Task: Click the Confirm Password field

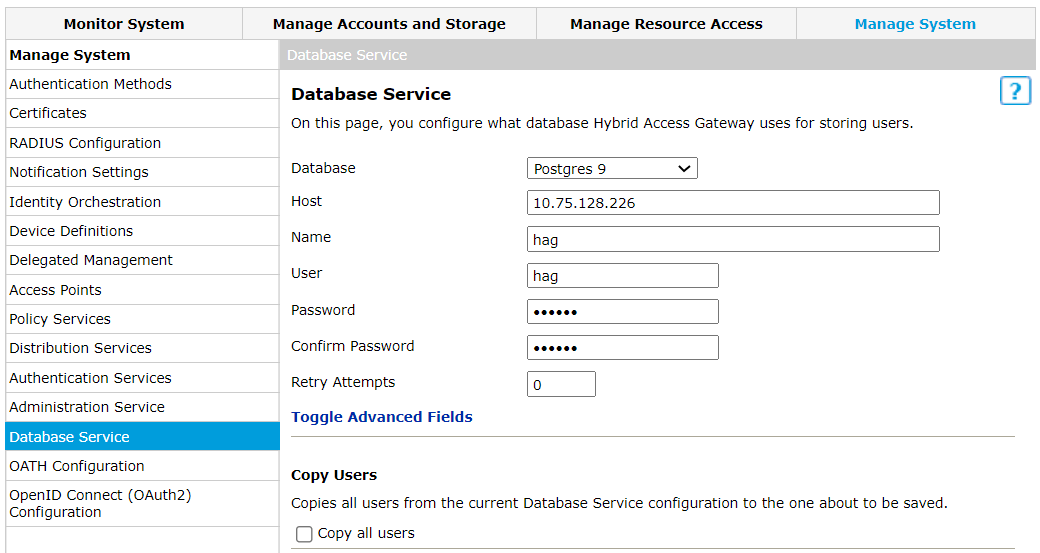Action: tap(622, 348)
